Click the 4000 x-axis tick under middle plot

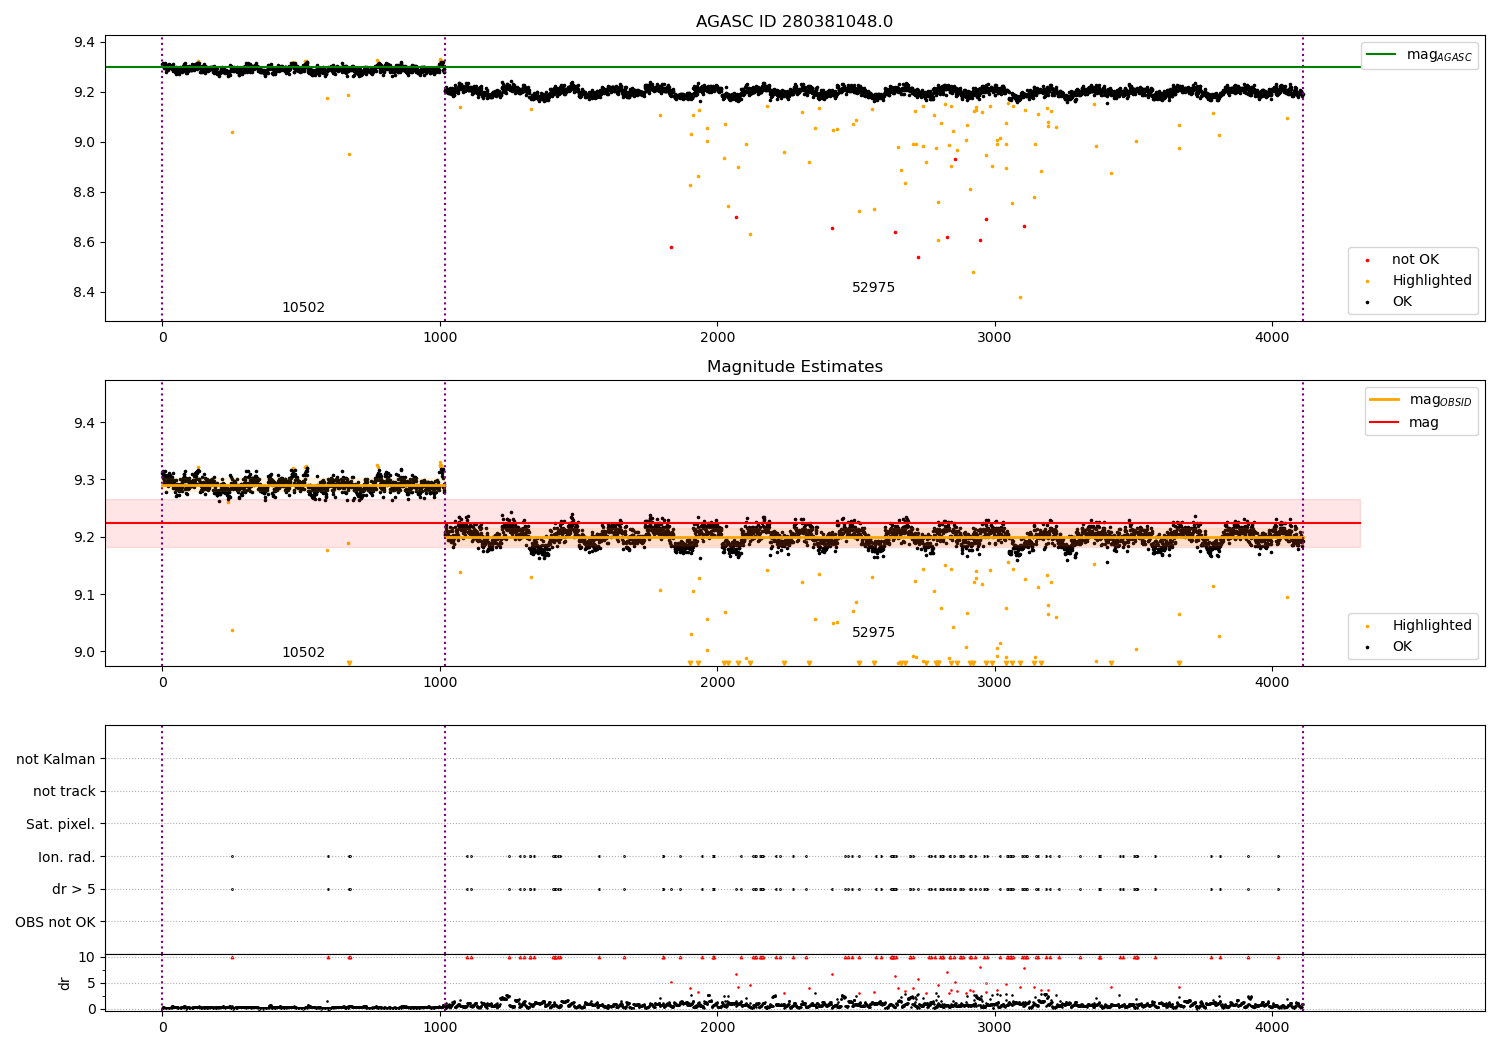1272,683
